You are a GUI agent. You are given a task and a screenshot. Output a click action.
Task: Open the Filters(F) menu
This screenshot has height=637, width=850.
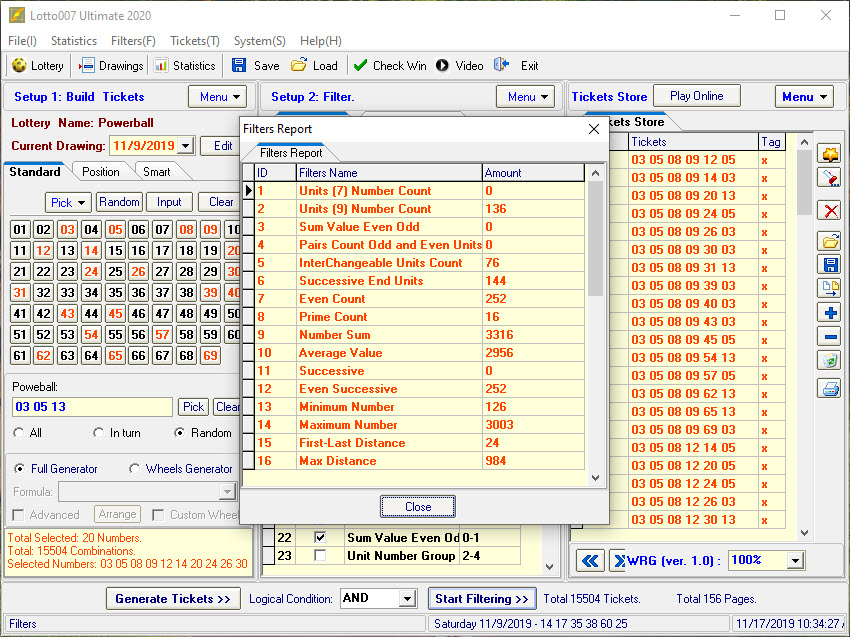coord(133,41)
